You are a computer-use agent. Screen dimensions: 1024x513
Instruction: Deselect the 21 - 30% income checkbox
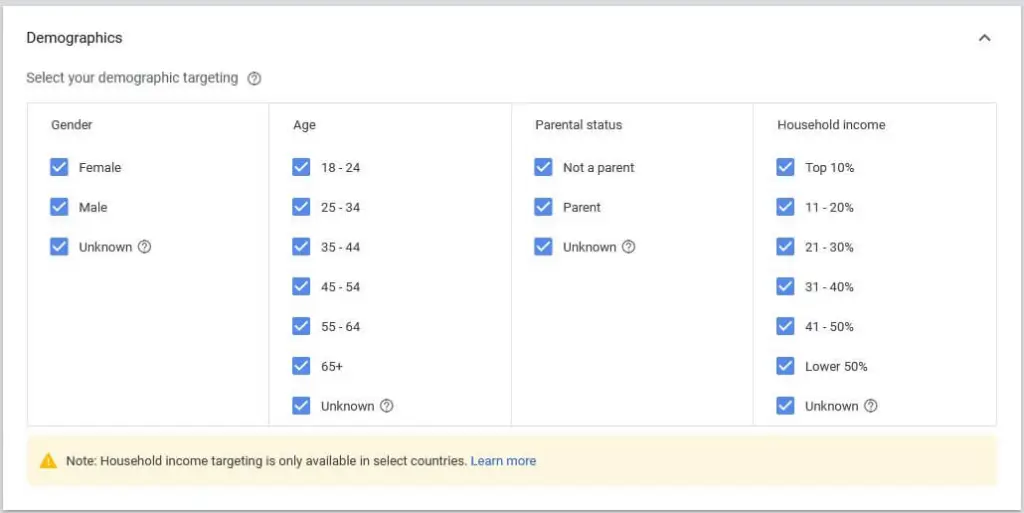point(785,247)
